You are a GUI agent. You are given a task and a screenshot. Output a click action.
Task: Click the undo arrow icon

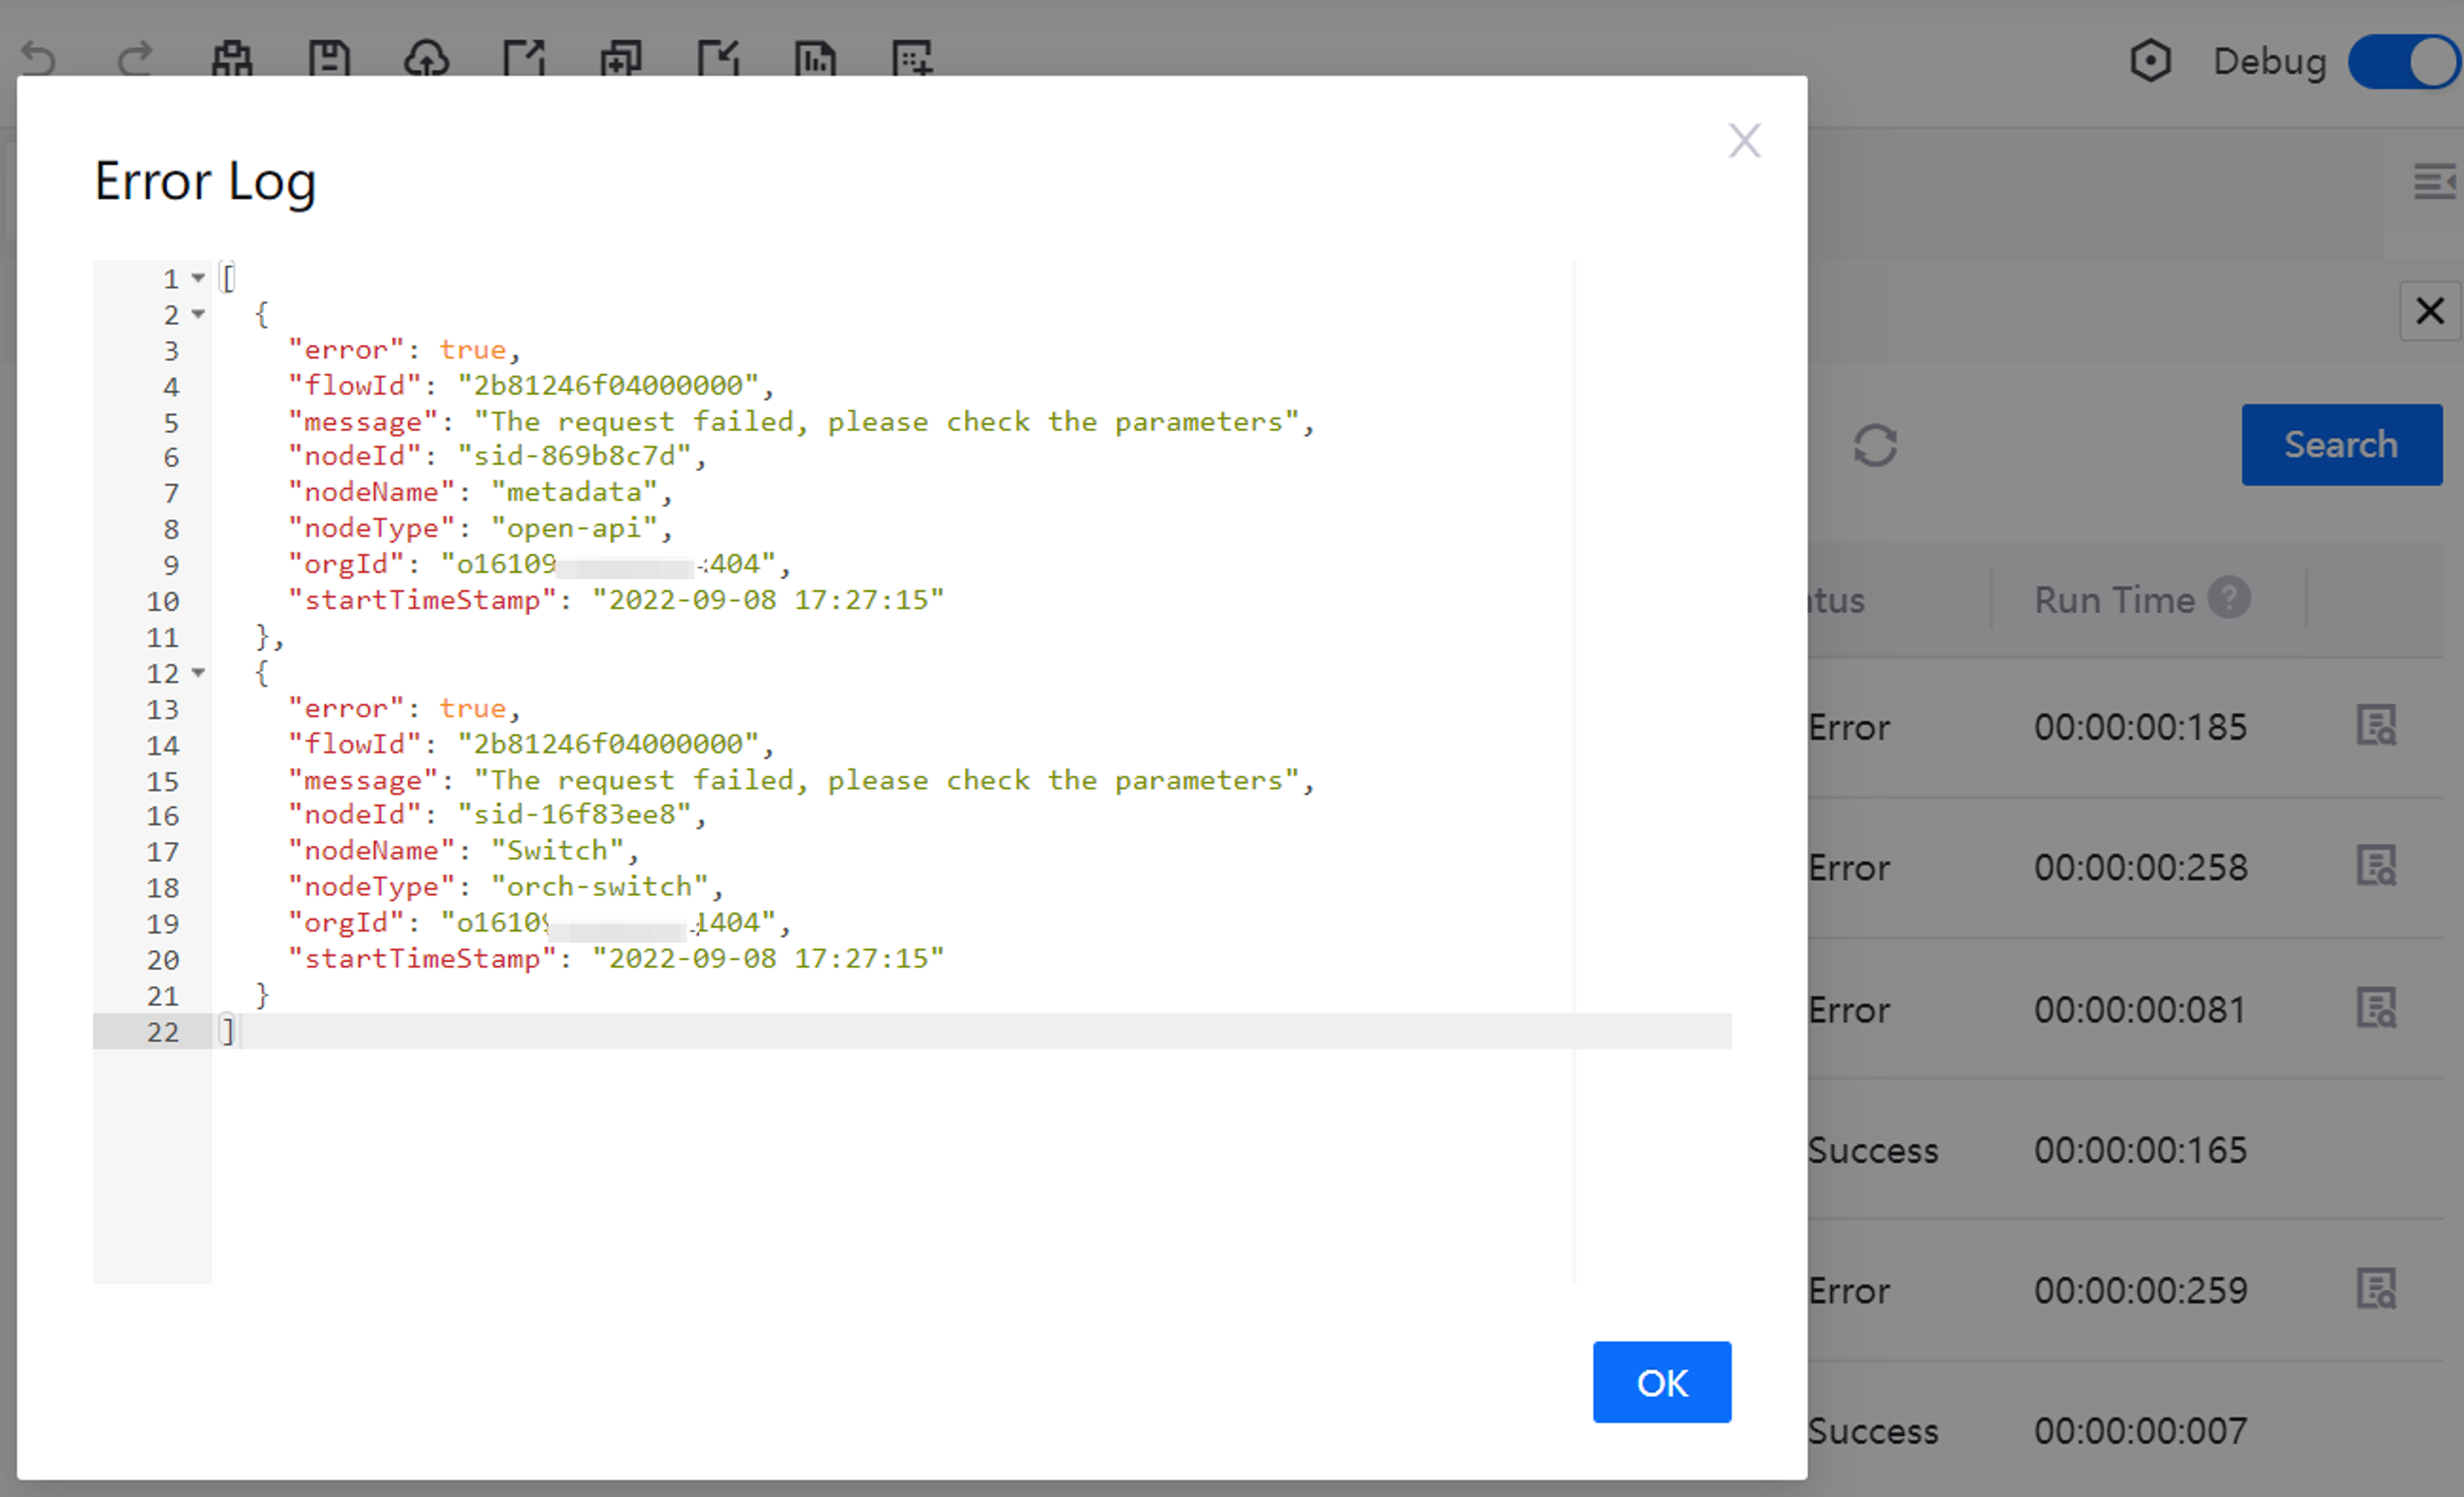point(38,58)
